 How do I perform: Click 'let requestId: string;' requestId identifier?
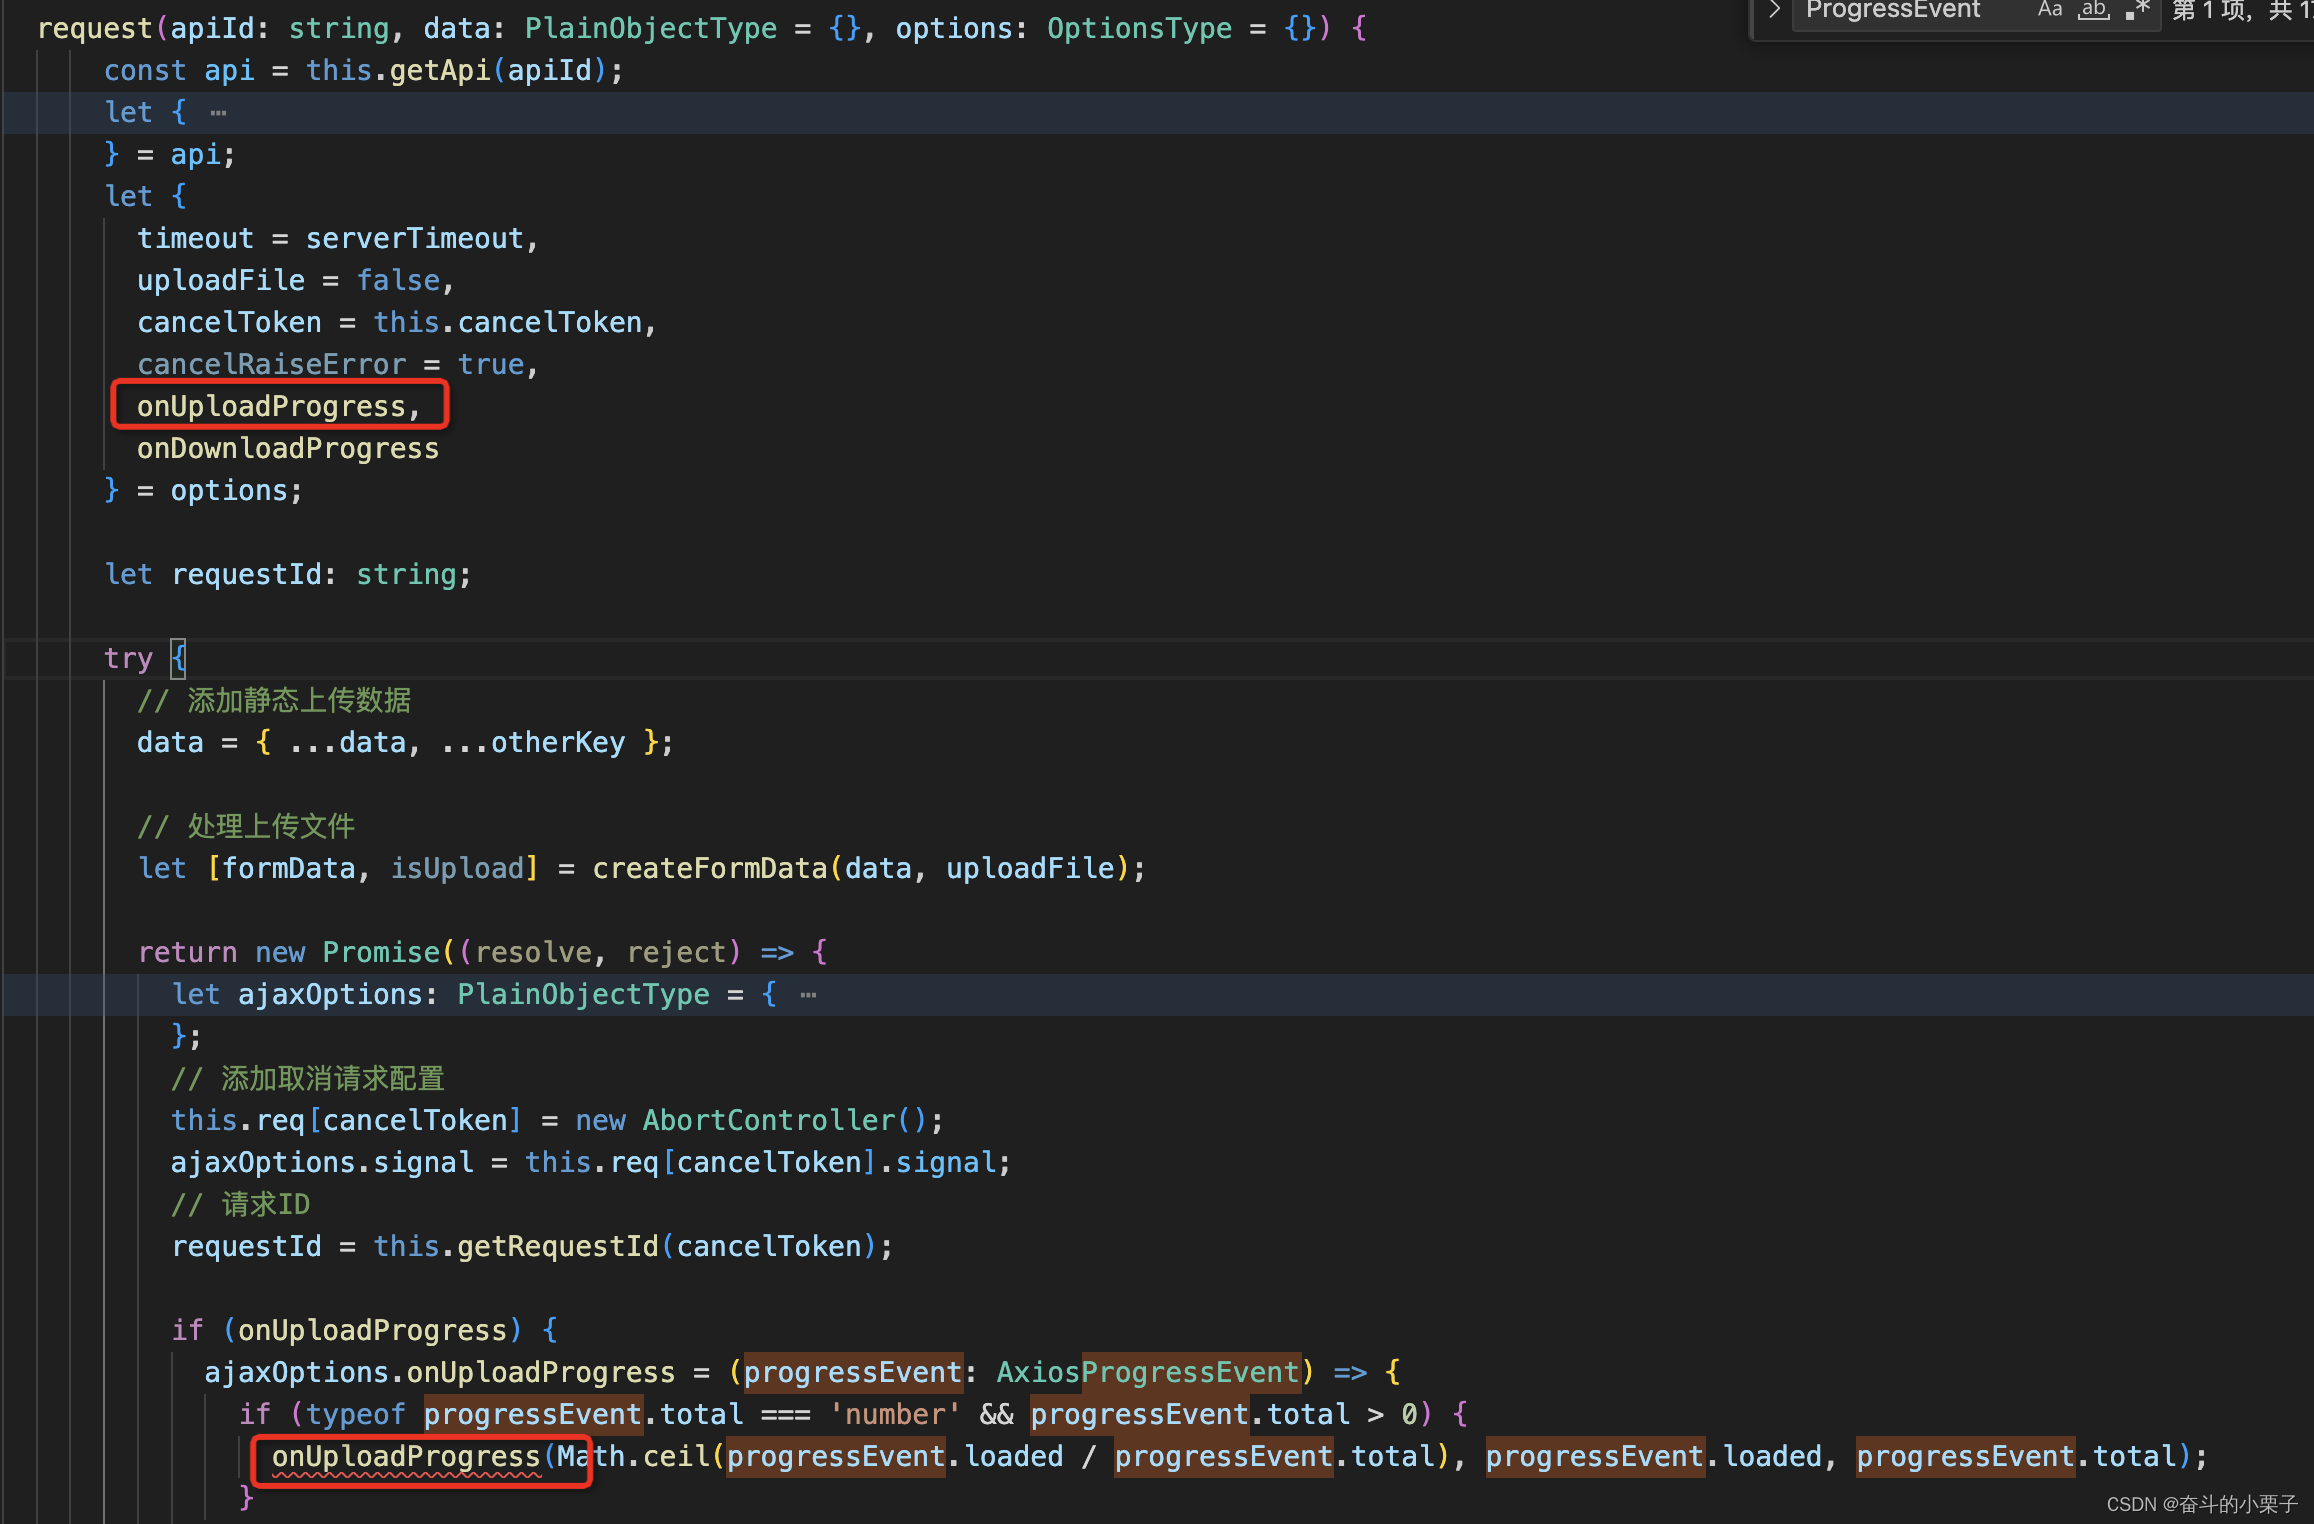click(247, 575)
